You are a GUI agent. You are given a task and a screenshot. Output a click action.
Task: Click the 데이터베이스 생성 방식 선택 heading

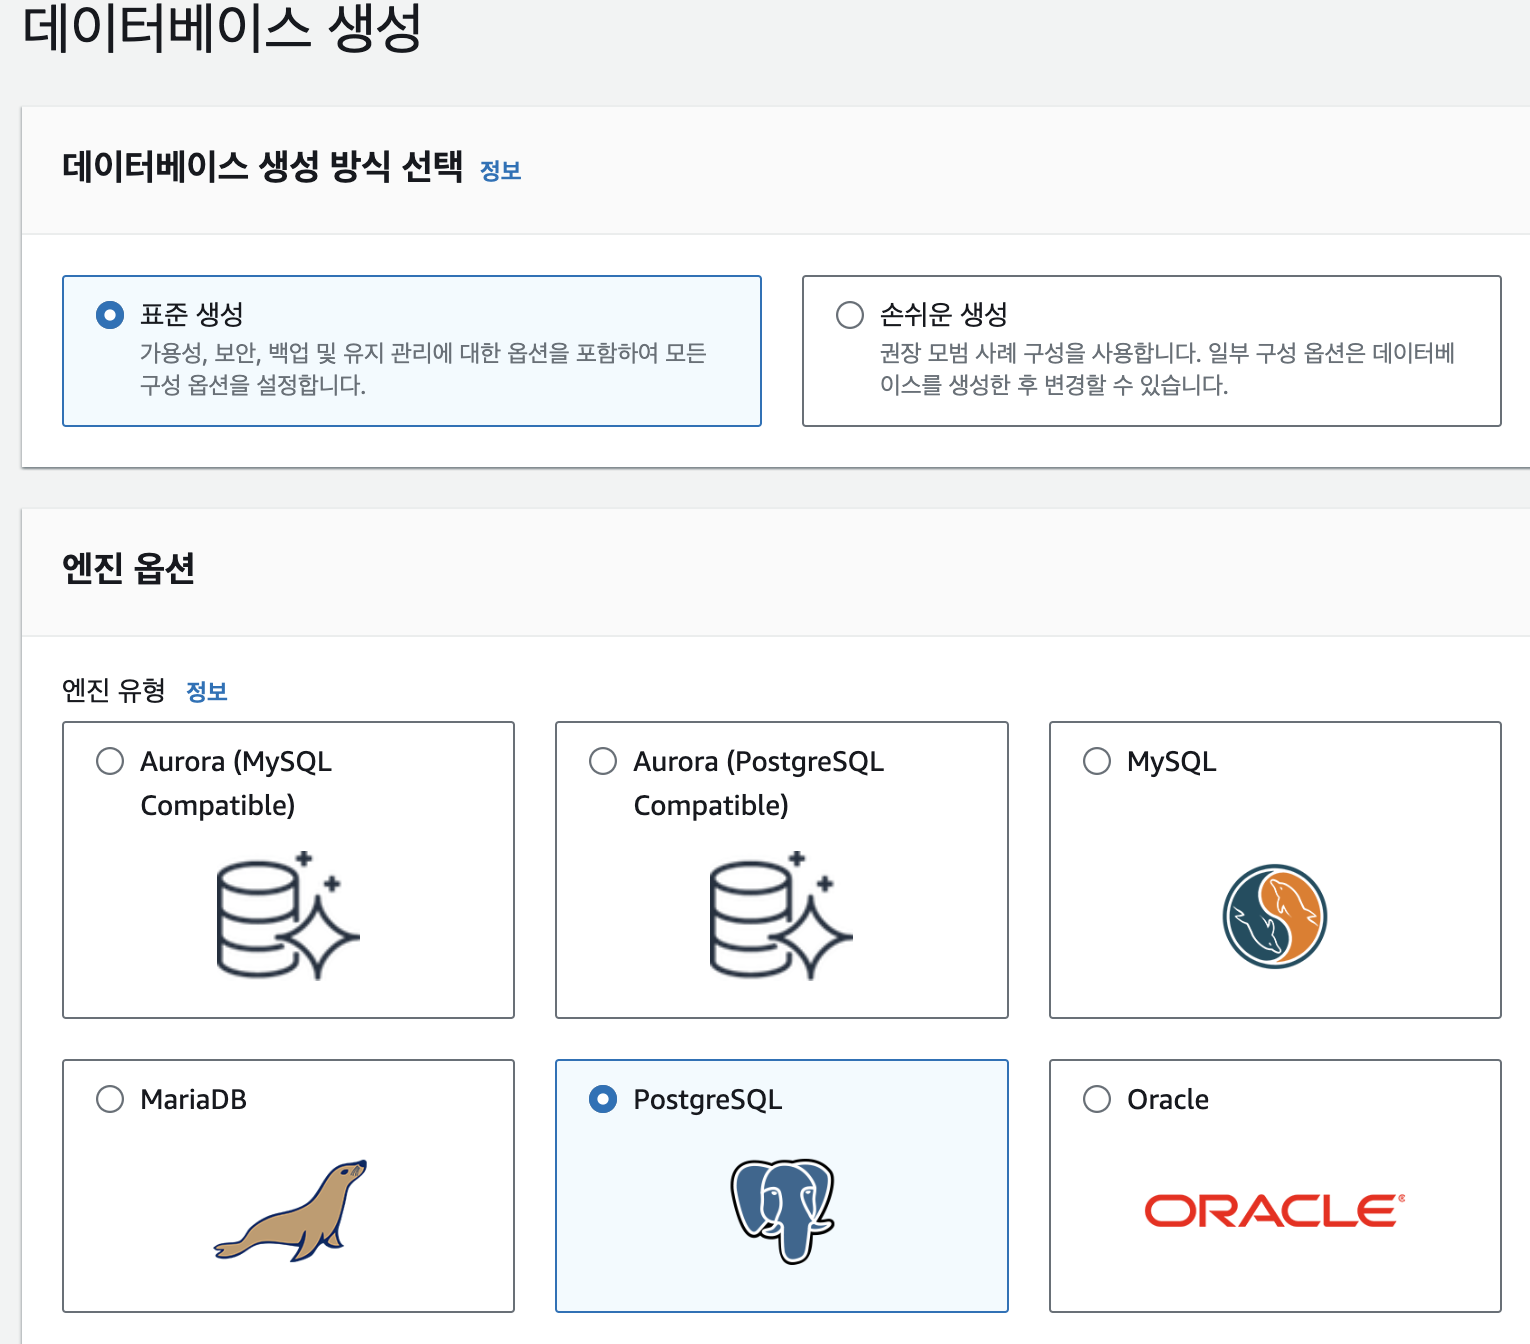click(263, 166)
